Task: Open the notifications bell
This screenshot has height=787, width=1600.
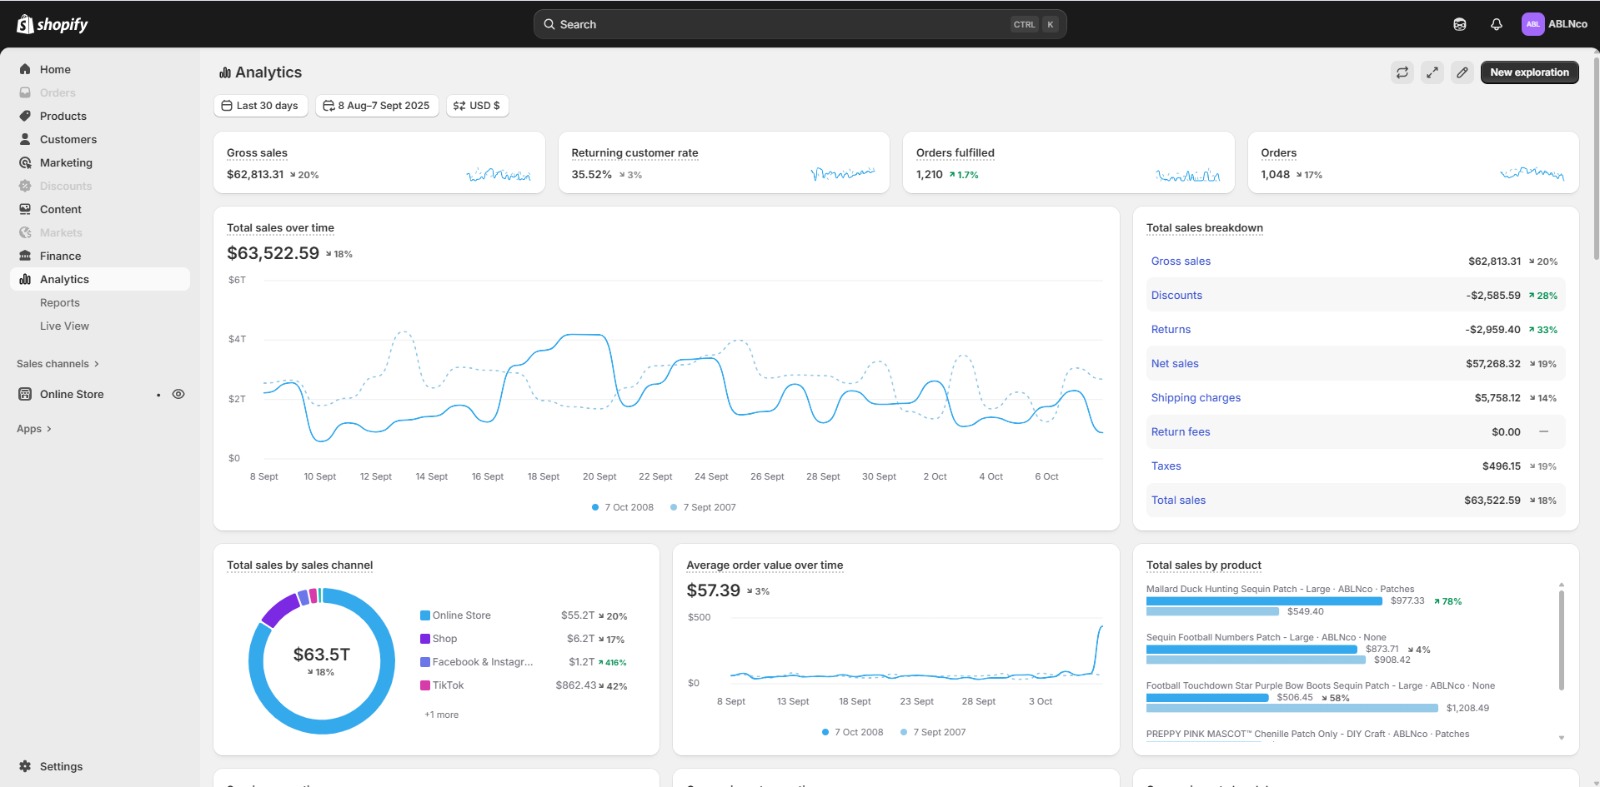Action: tap(1496, 24)
